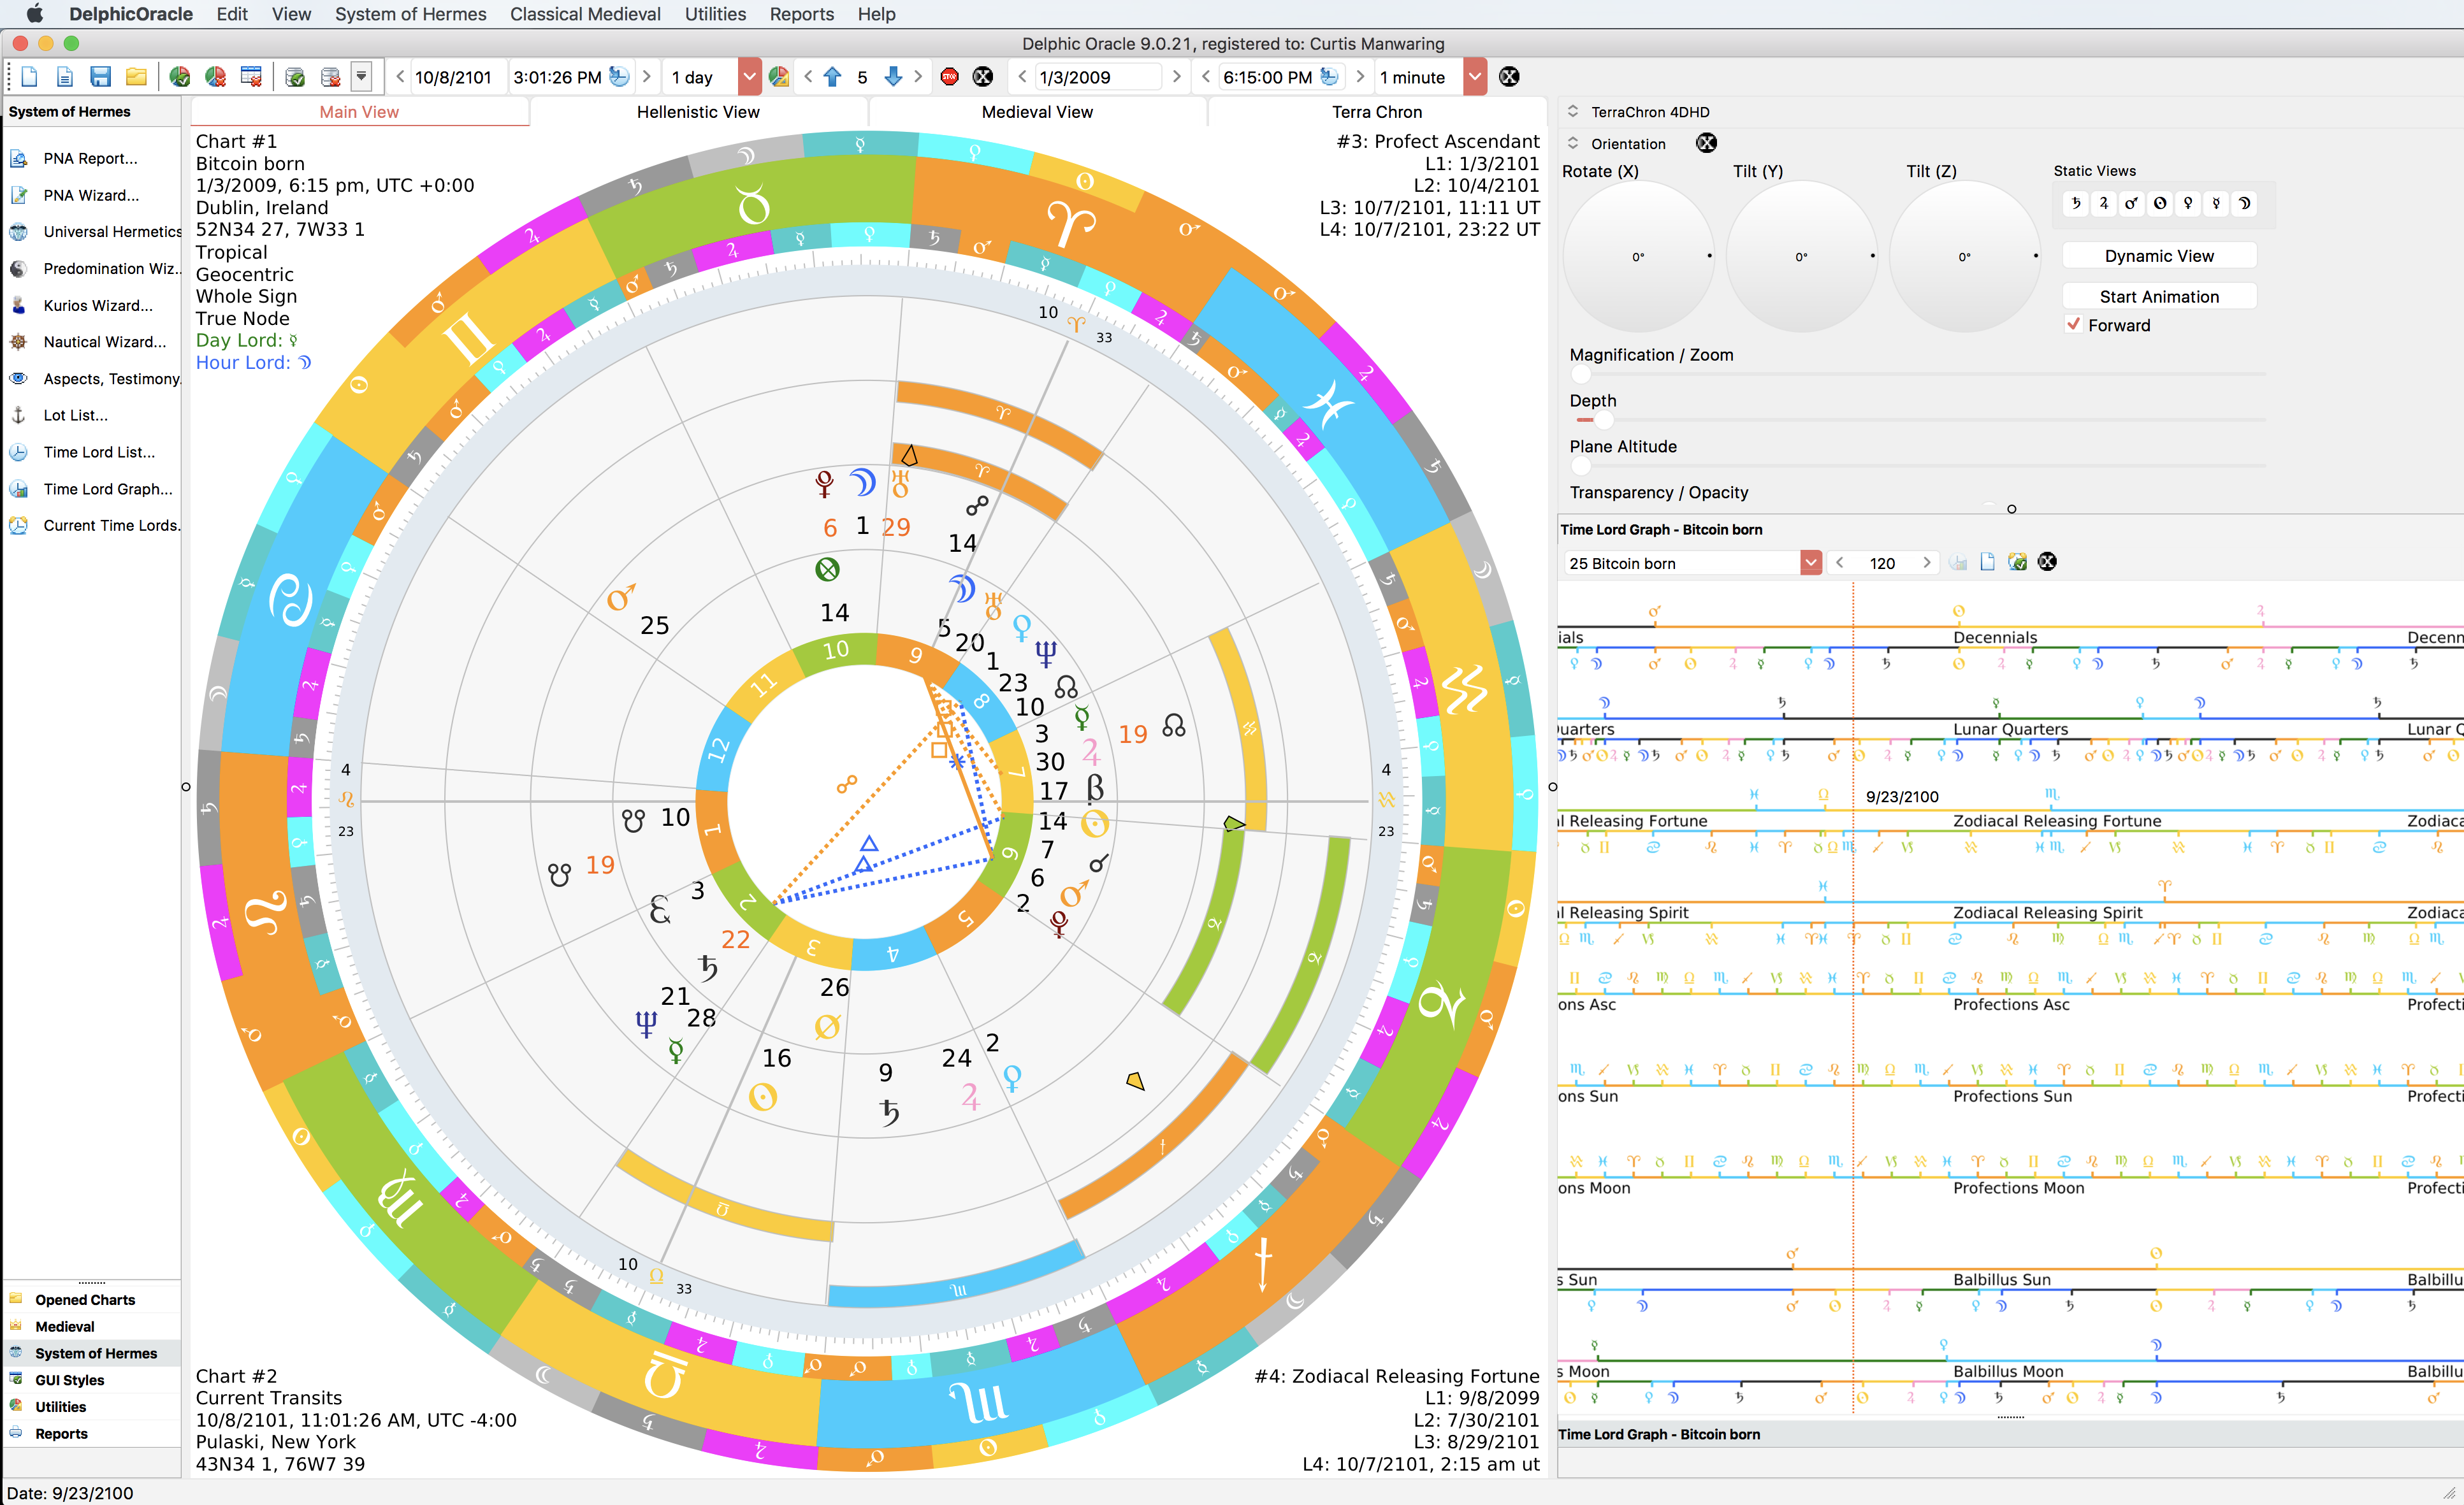Select the Mercury static view
The width and height of the screenshot is (2464, 1505).
(x=2216, y=203)
